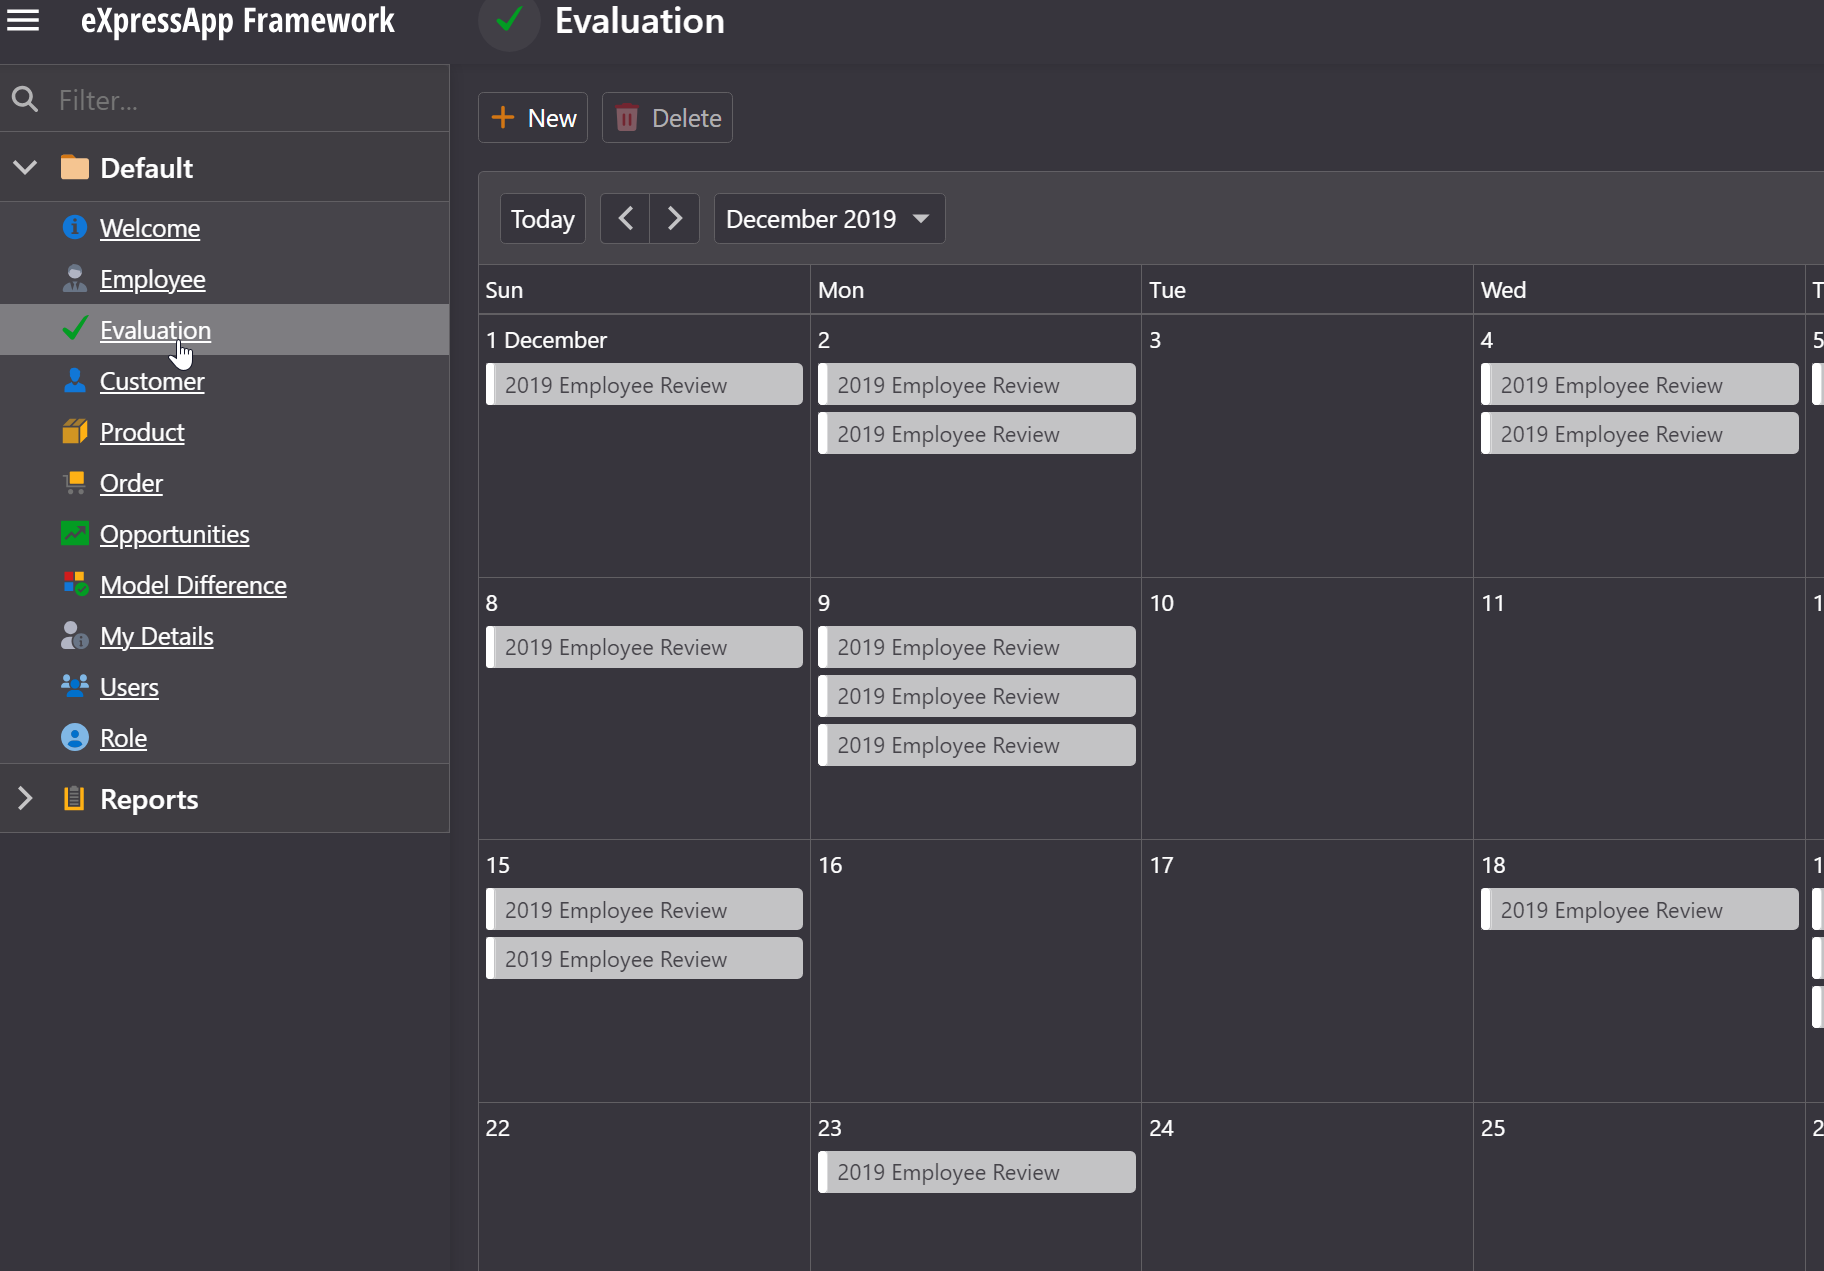The width and height of the screenshot is (1824, 1271).
Task: Click the Employee person icon
Action: point(75,278)
